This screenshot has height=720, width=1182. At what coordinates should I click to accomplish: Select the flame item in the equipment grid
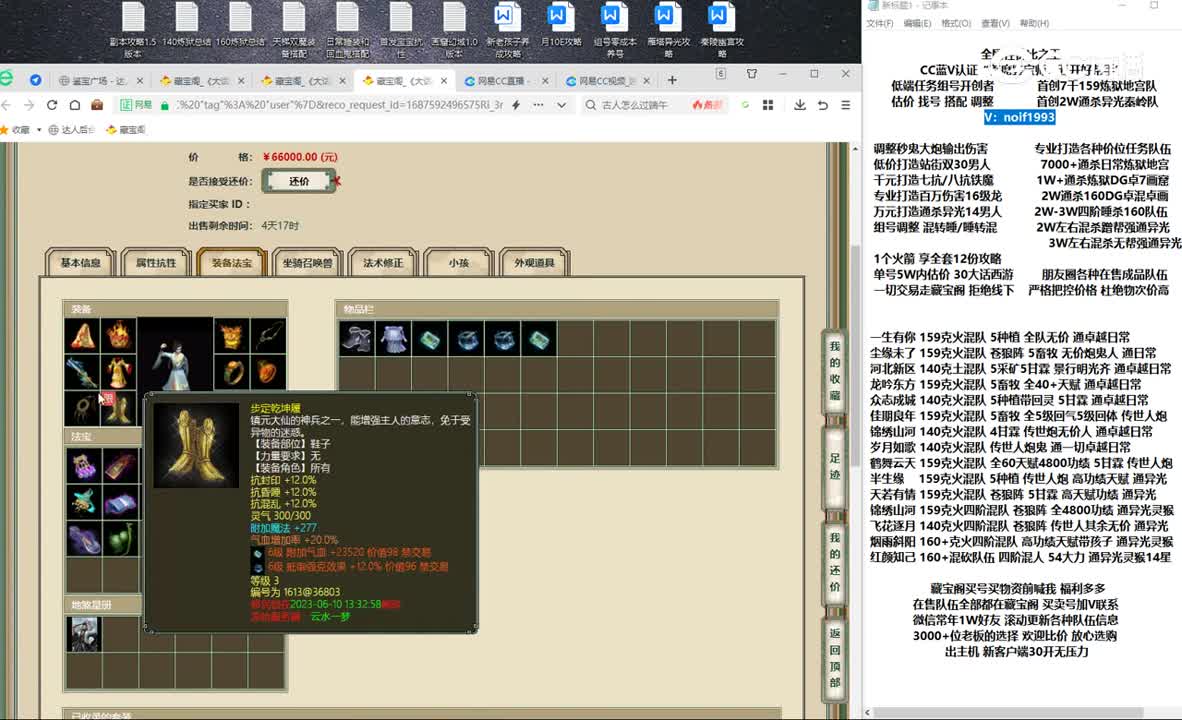[x=119, y=335]
